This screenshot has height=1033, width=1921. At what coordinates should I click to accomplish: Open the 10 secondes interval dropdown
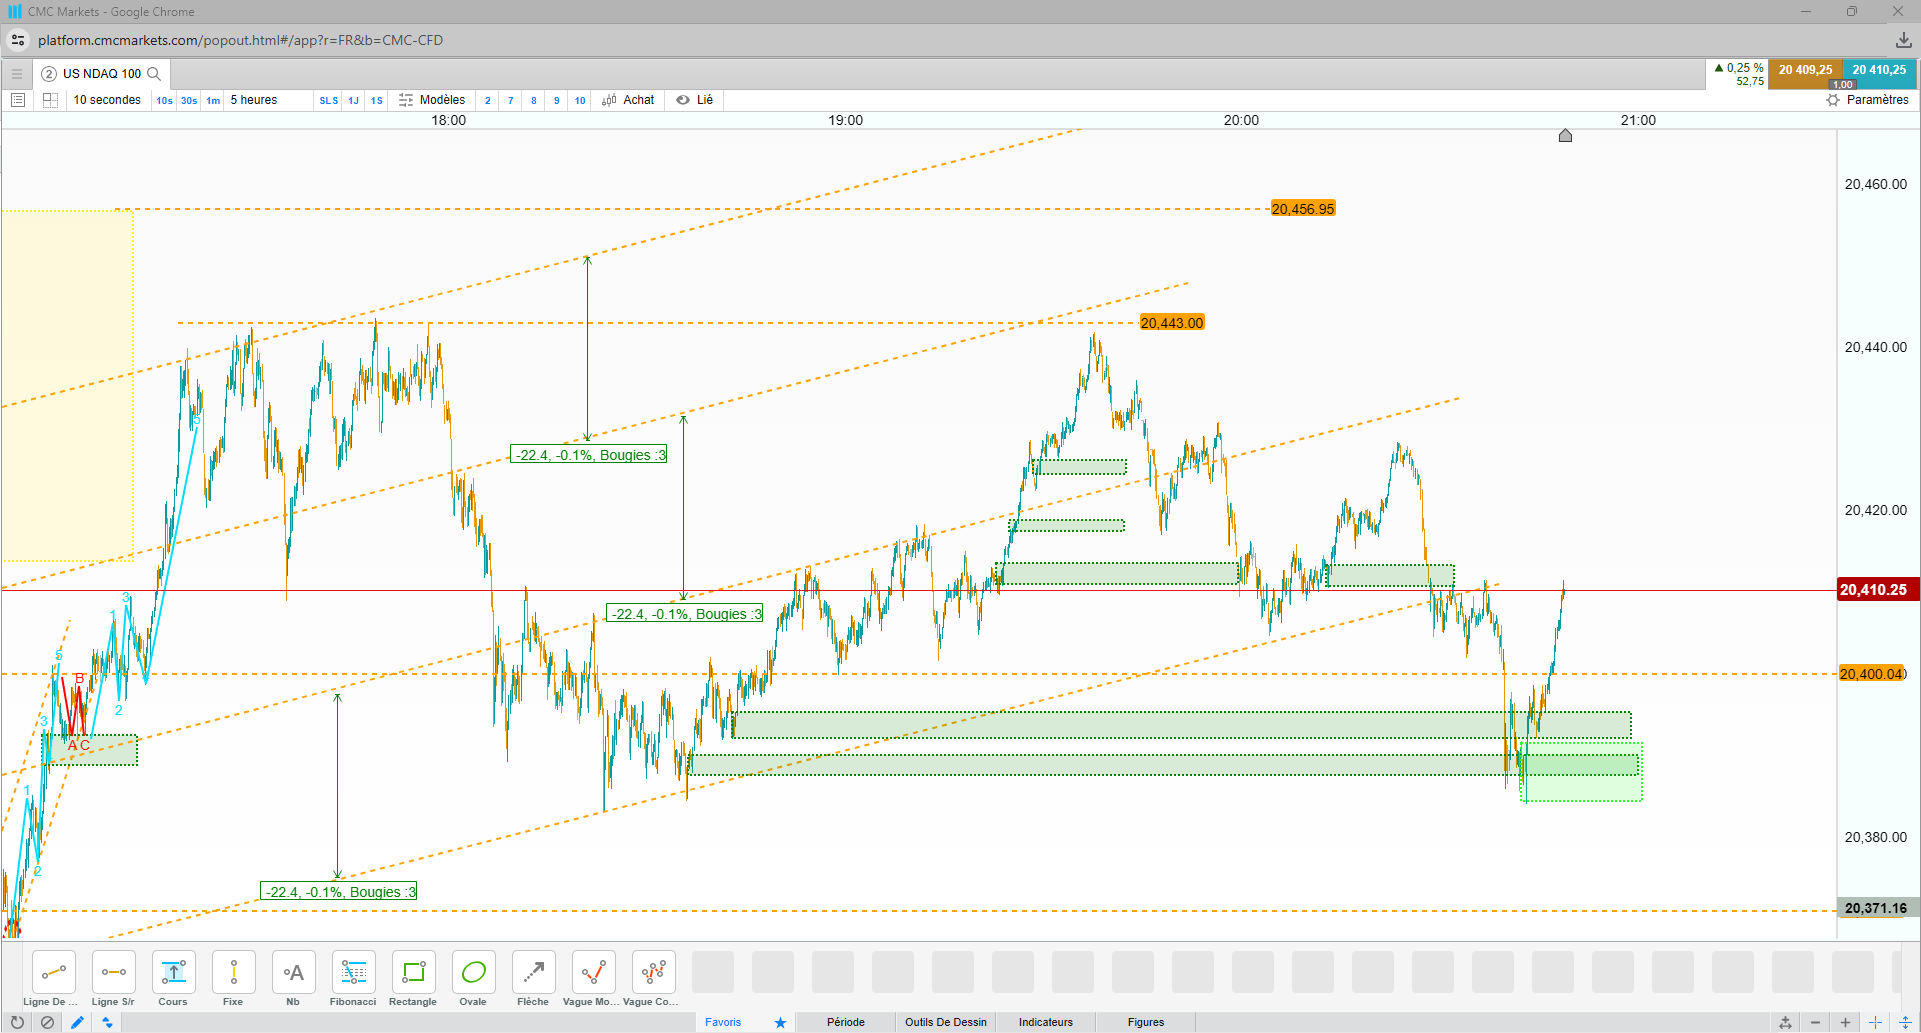(107, 100)
